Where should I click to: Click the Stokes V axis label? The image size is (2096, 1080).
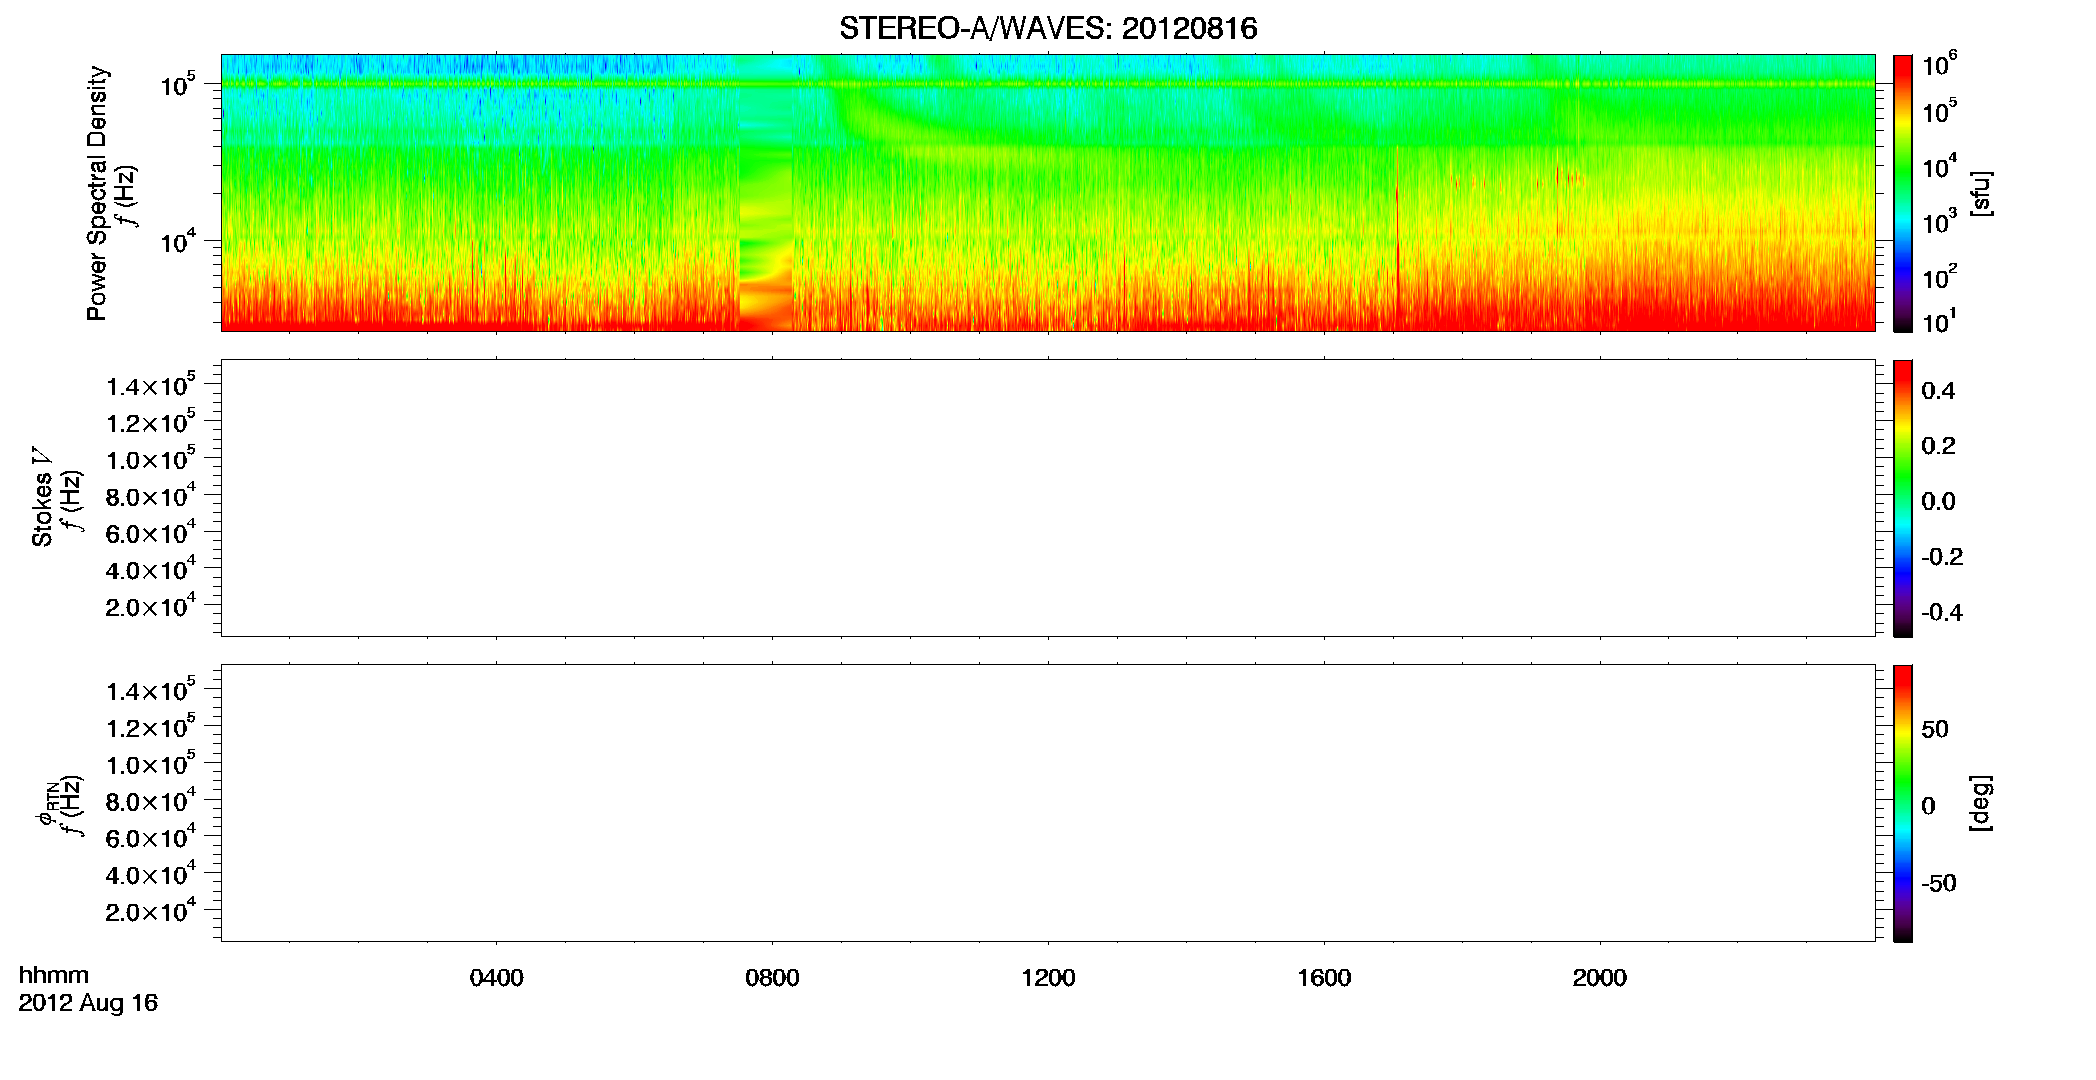pyautogui.click(x=42, y=497)
